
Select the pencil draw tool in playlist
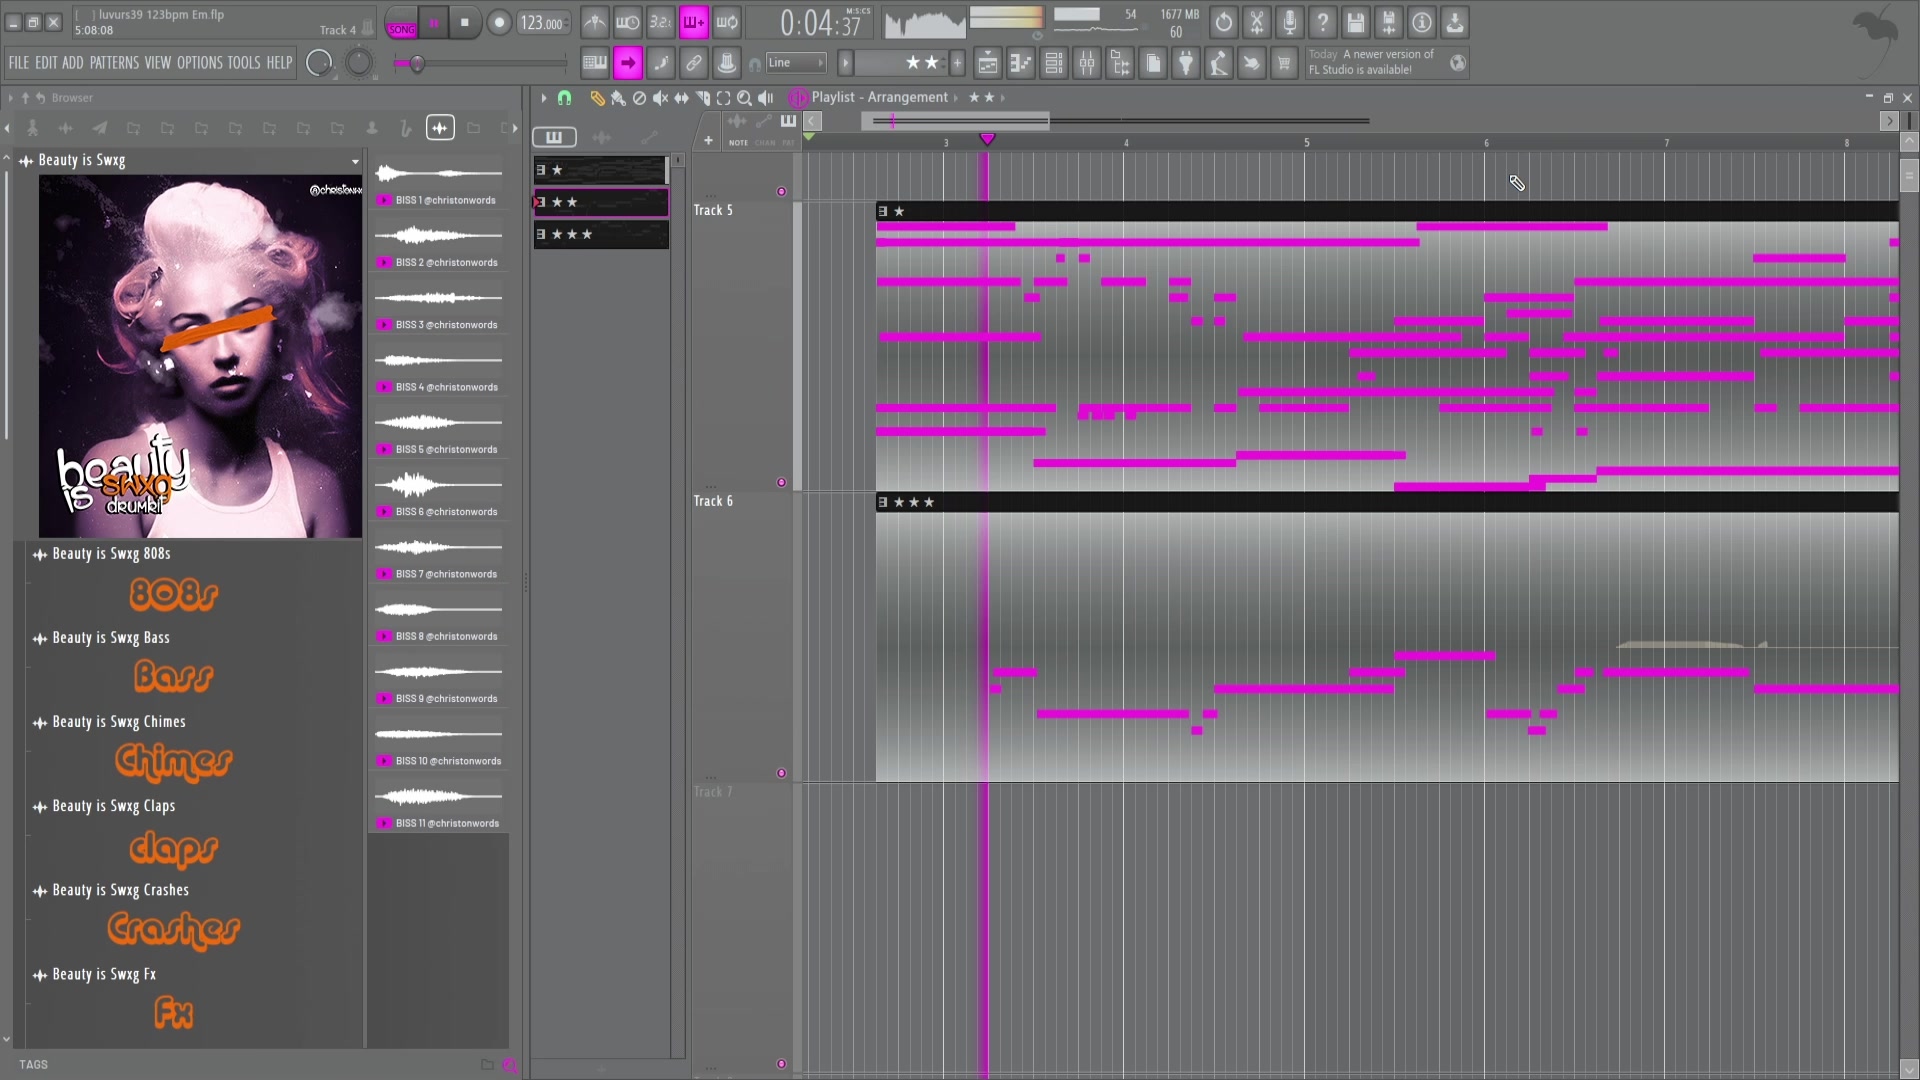coord(597,98)
